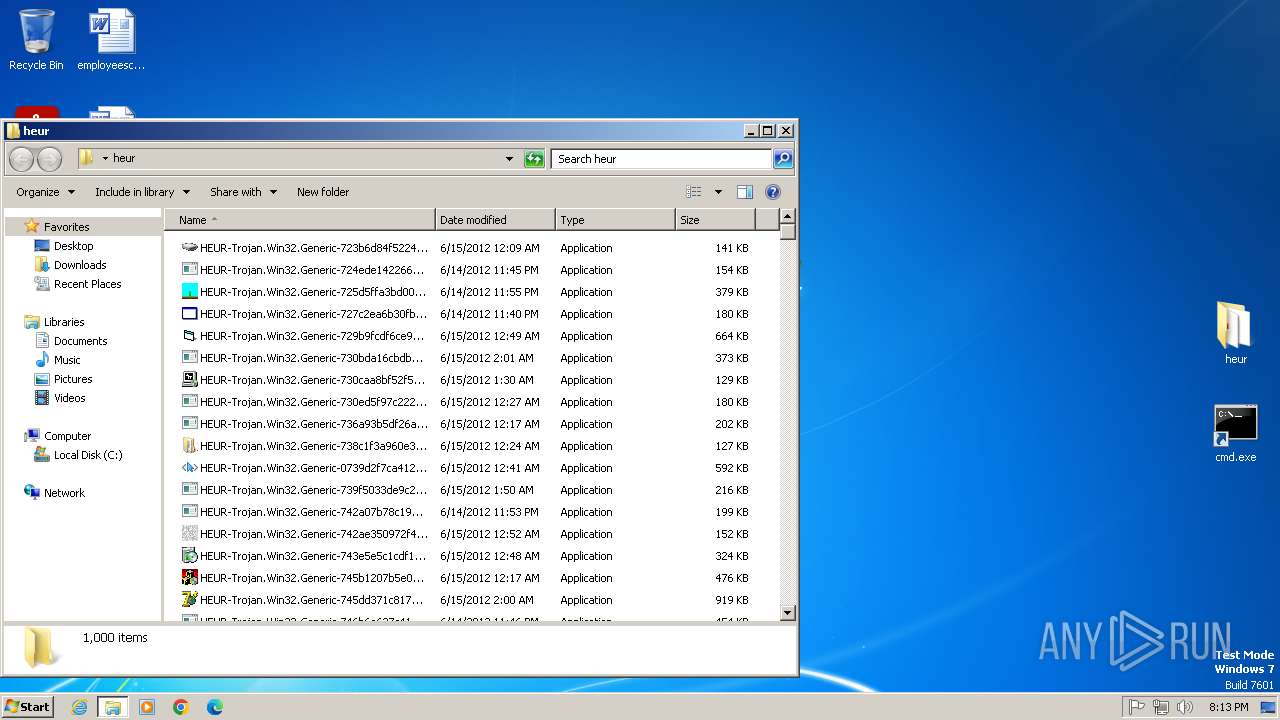Click file list scrollbar up arrow
The width and height of the screenshot is (1280, 720).
[x=787, y=217]
